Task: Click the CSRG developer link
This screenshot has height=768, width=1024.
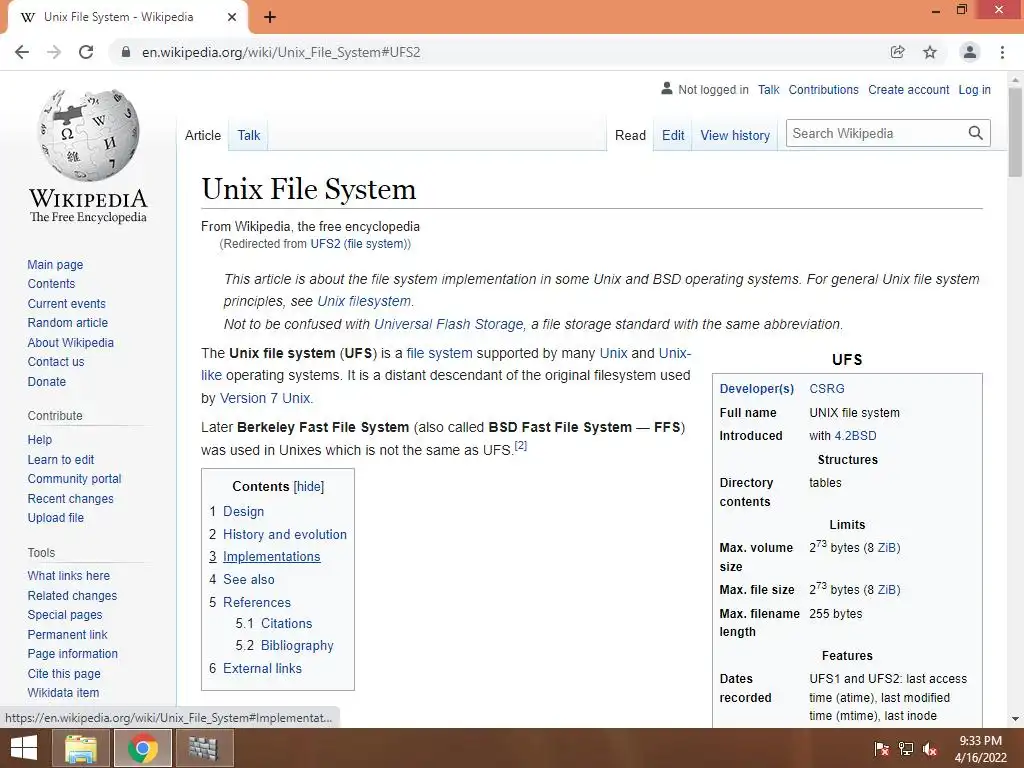Action: click(827, 389)
